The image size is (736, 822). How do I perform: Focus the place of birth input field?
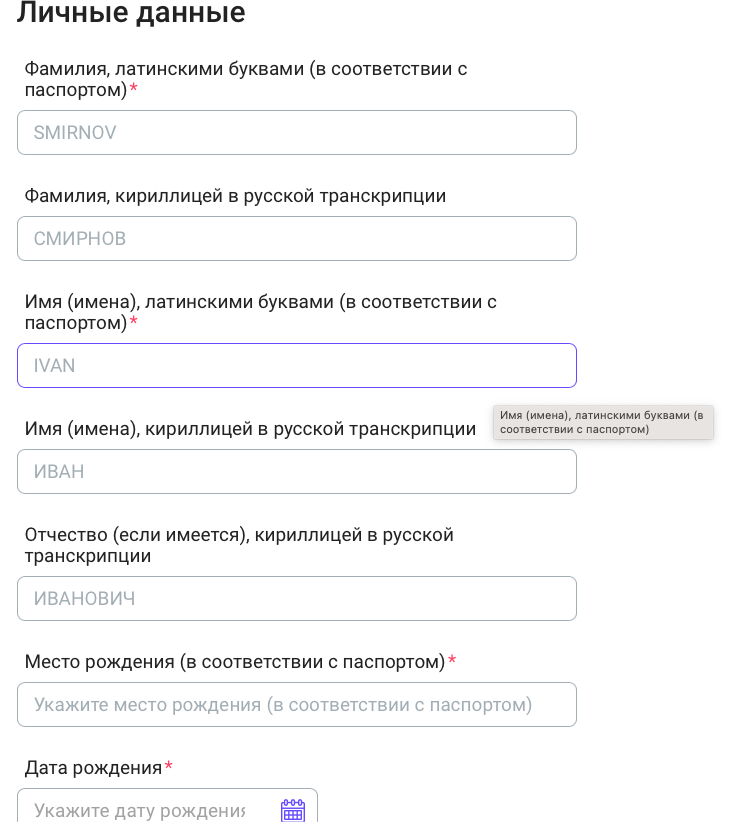tap(296, 705)
